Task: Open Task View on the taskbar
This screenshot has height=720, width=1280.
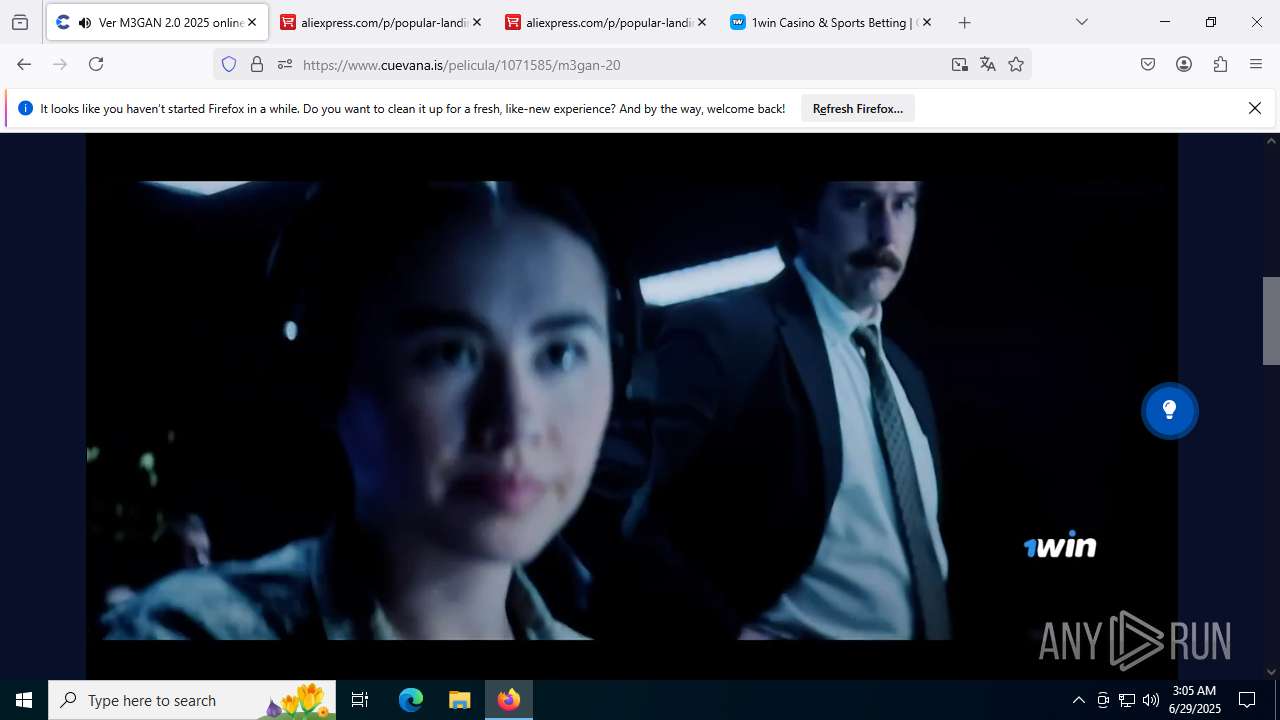Action: click(360, 700)
